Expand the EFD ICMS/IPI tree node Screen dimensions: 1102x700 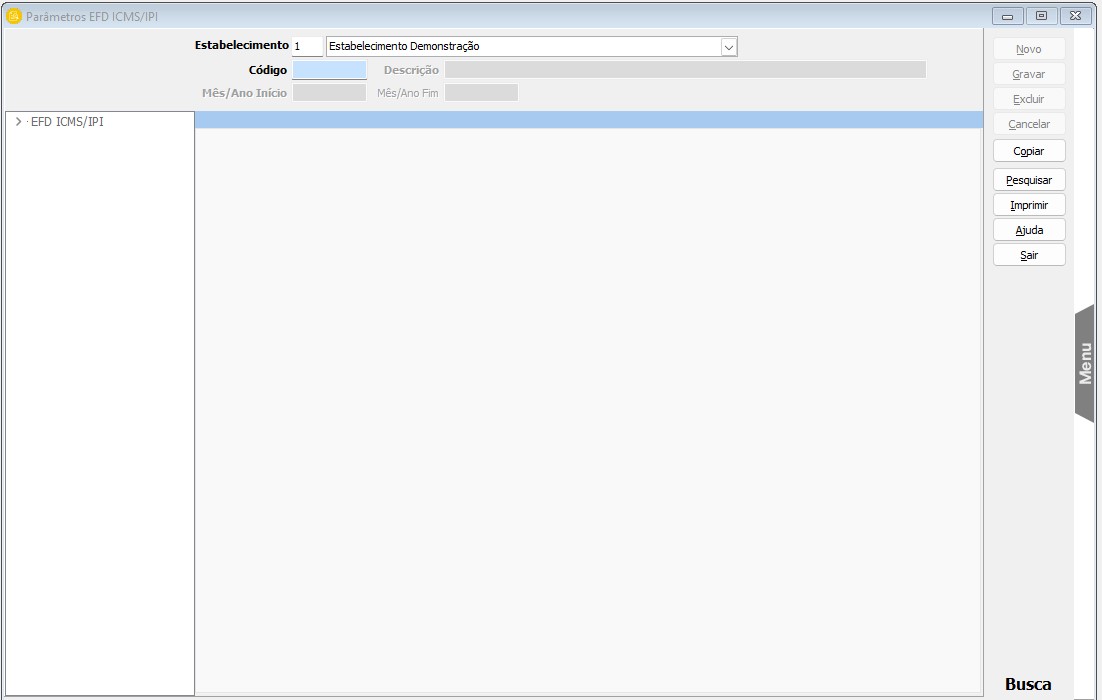[18, 122]
